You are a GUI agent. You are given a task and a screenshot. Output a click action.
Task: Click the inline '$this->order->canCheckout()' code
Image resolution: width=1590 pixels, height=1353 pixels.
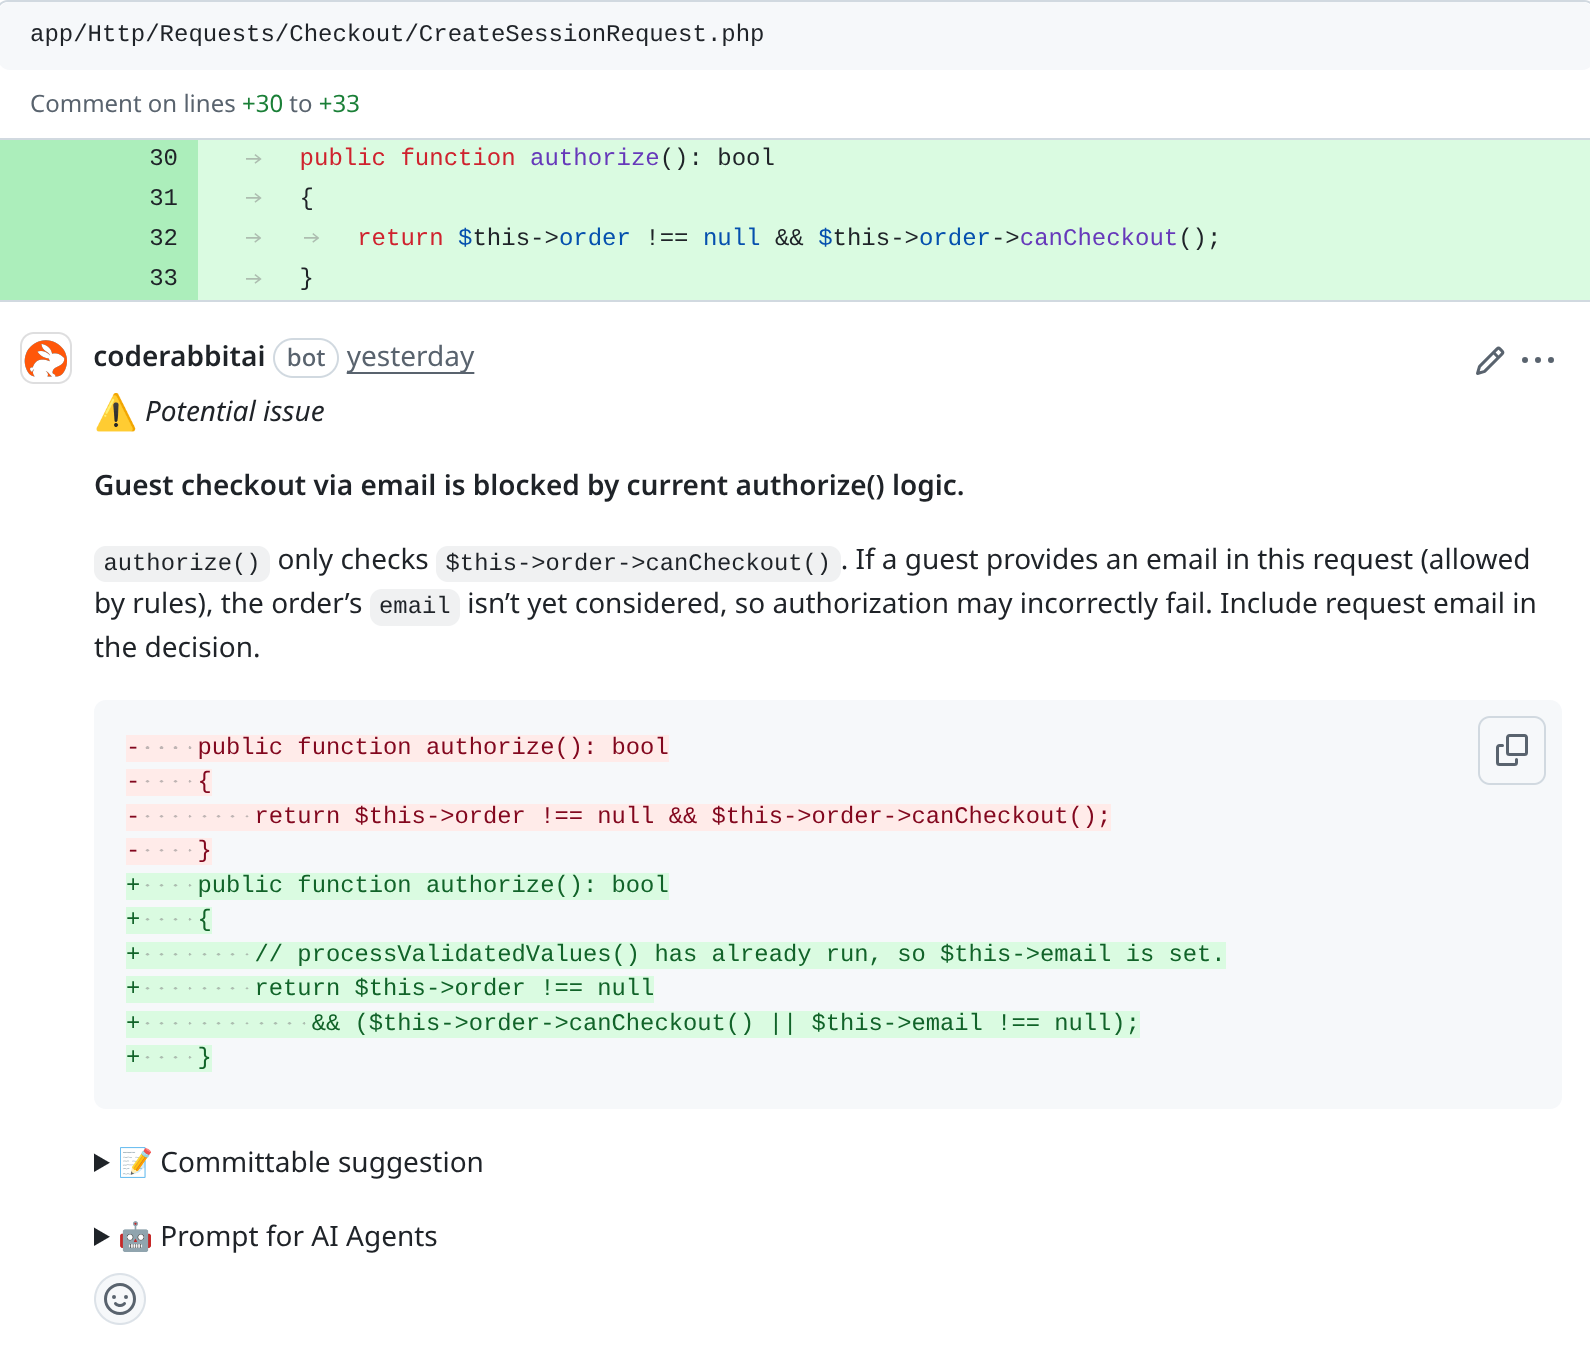click(x=638, y=562)
